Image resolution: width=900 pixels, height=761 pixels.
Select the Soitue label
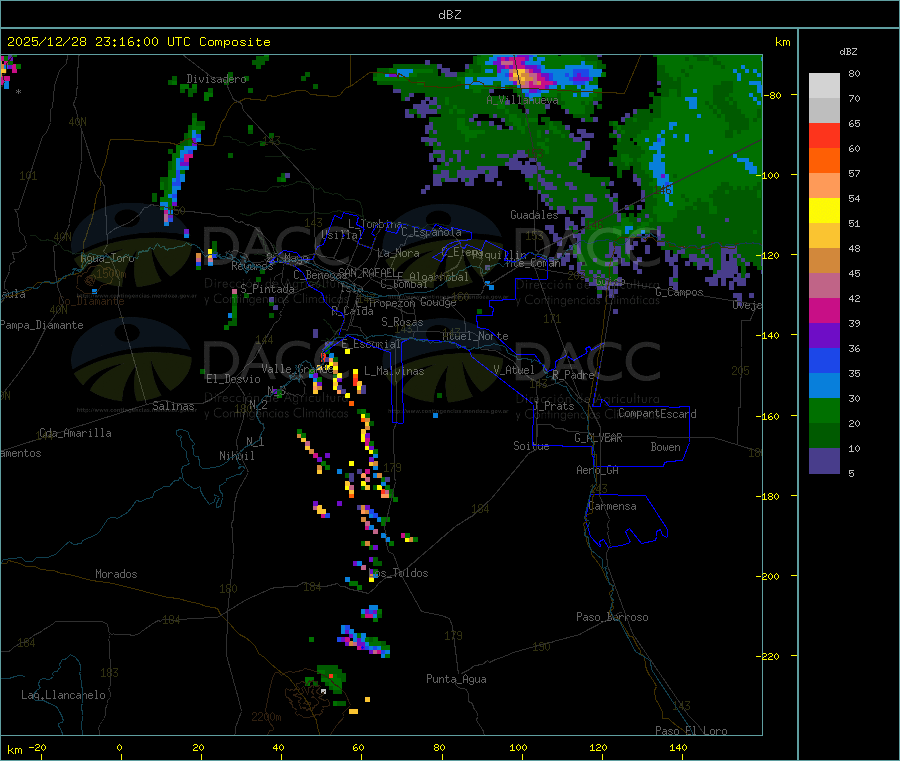(x=531, y=446)
